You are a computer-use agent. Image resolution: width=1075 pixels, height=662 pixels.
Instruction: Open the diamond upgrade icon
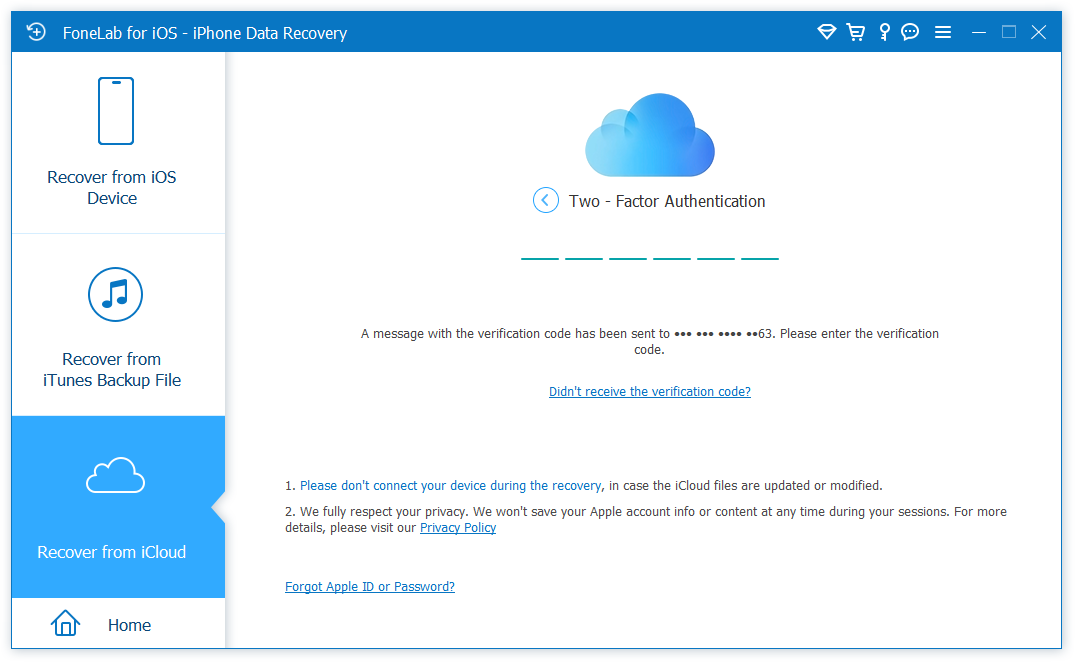[827, 32]
